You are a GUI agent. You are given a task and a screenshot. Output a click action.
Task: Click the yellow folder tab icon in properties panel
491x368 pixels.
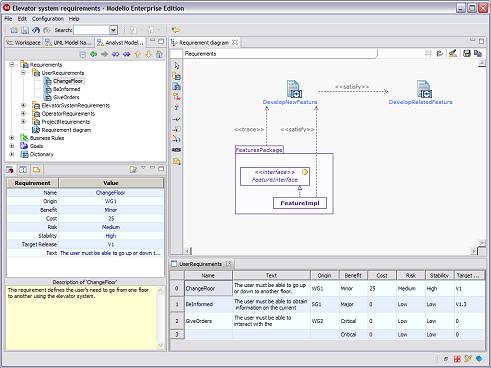point(36,170)
